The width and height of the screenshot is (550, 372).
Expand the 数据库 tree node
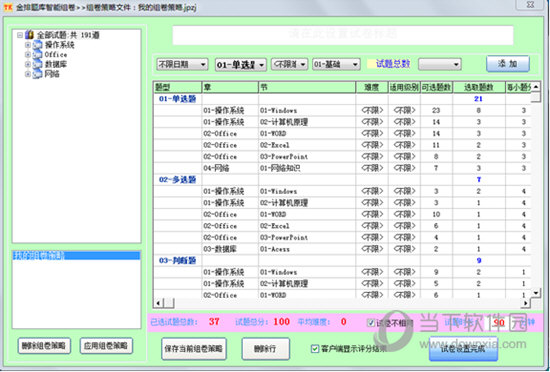[x=27, y=65]
